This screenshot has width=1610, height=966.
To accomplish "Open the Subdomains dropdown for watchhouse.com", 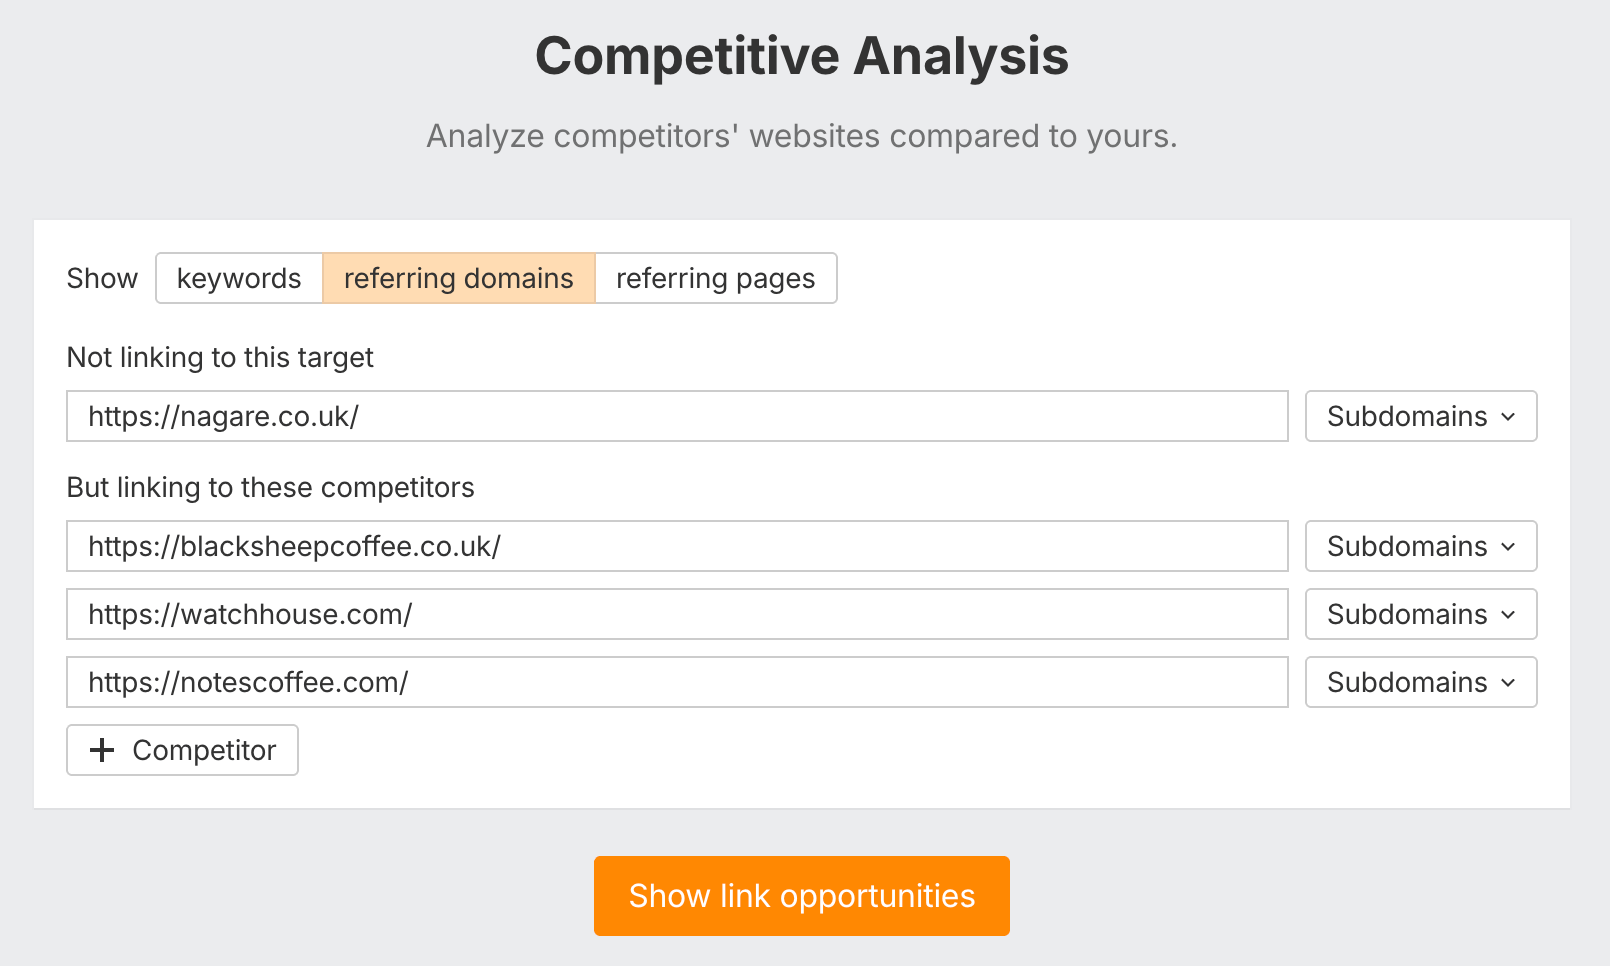I will 1420,614.
